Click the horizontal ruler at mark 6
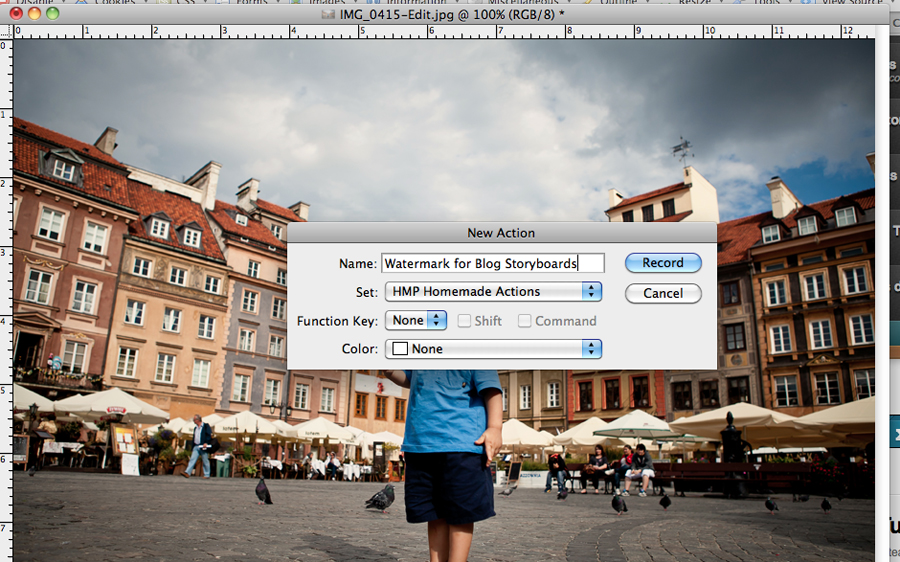900x562 pixels. [x=431, y=32]
